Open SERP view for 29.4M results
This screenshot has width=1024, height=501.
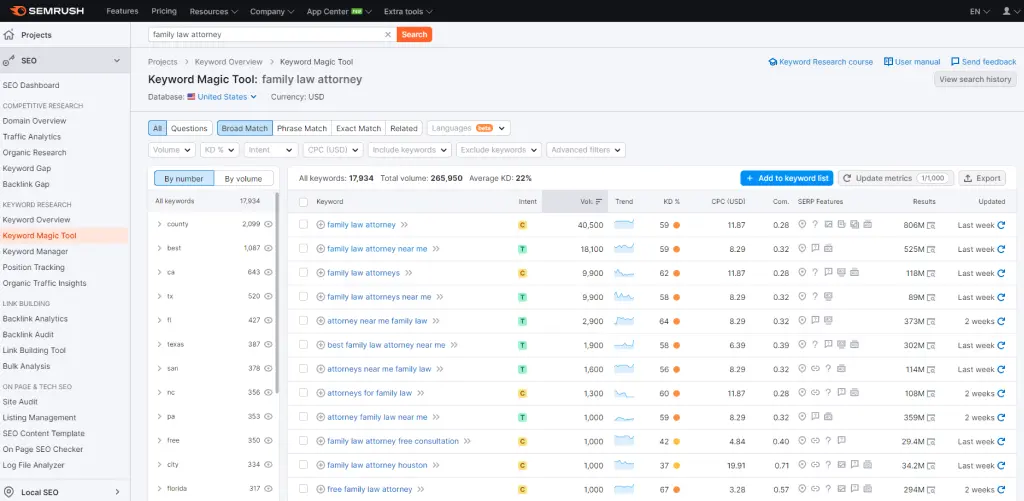pos(931,442)
